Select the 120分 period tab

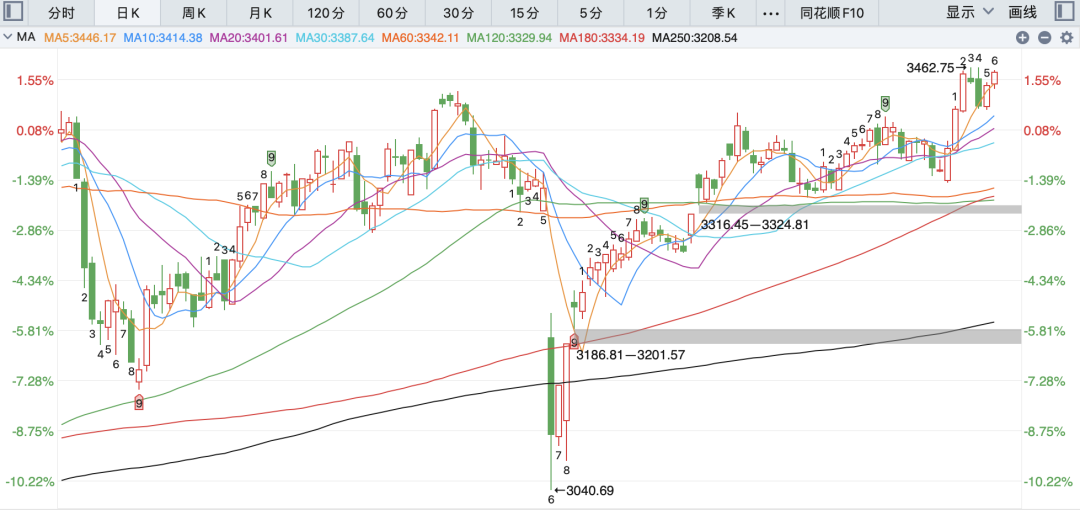pyautogui.click(x=326, y=13)
